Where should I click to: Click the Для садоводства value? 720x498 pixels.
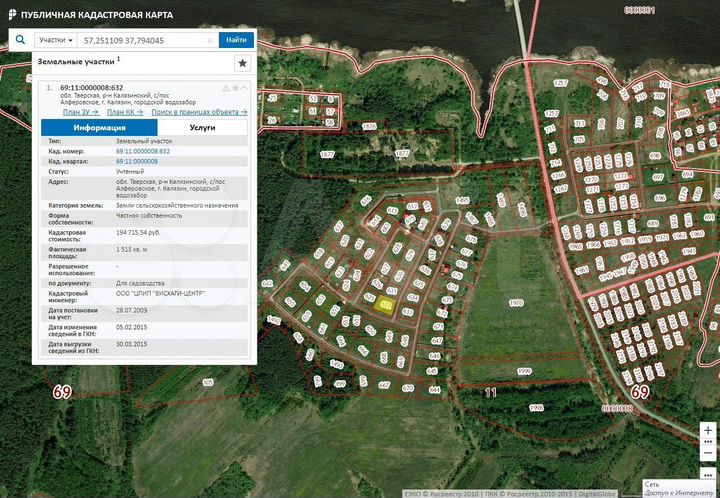click(x=140, y=284)
